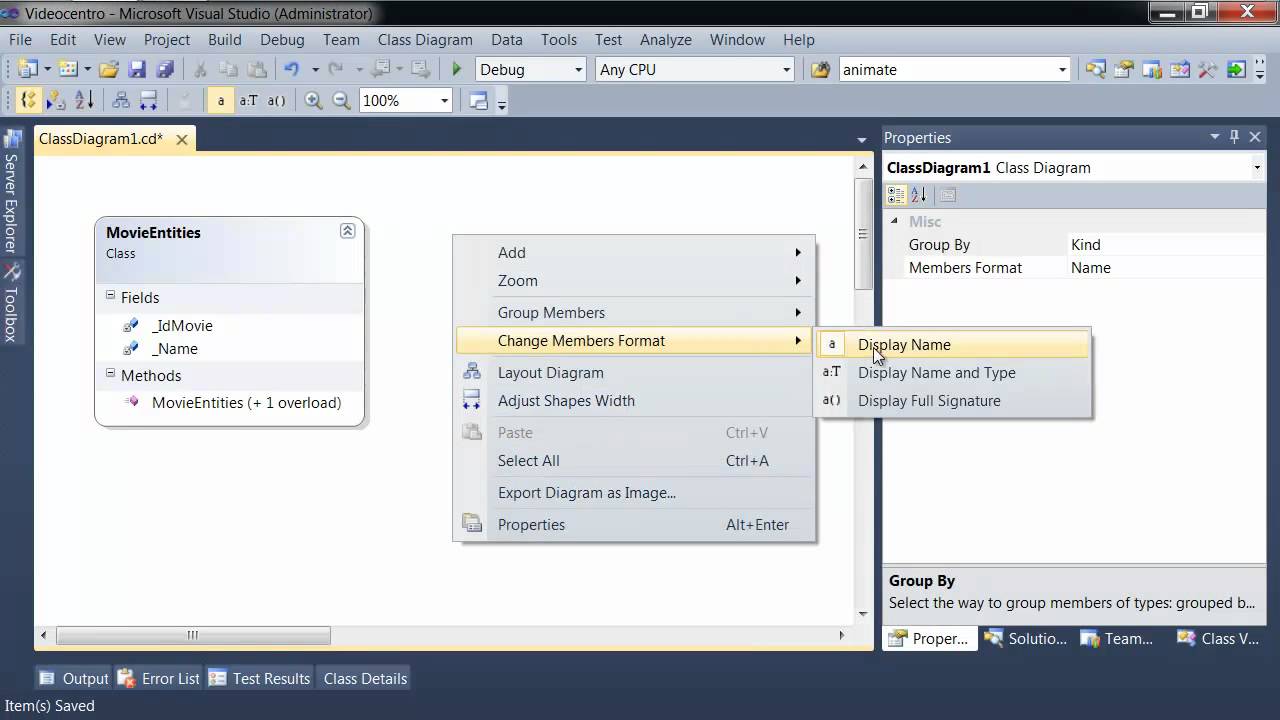Collapse the Methods section of MovieEntities
1280x720 pixels.
pos(111,374)
